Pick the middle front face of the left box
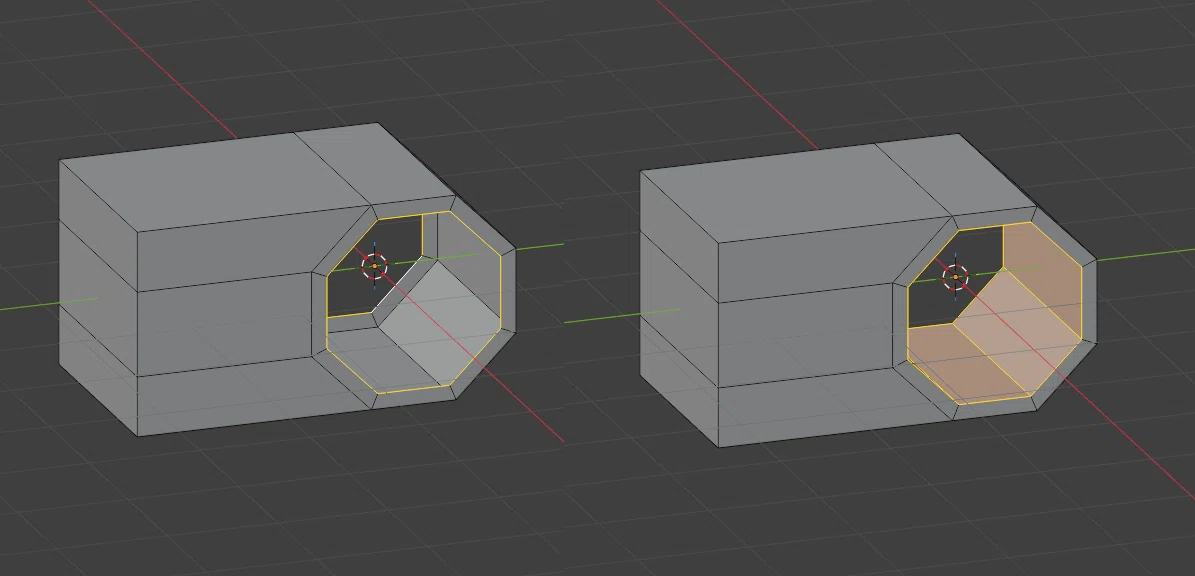 click(226, 324)
